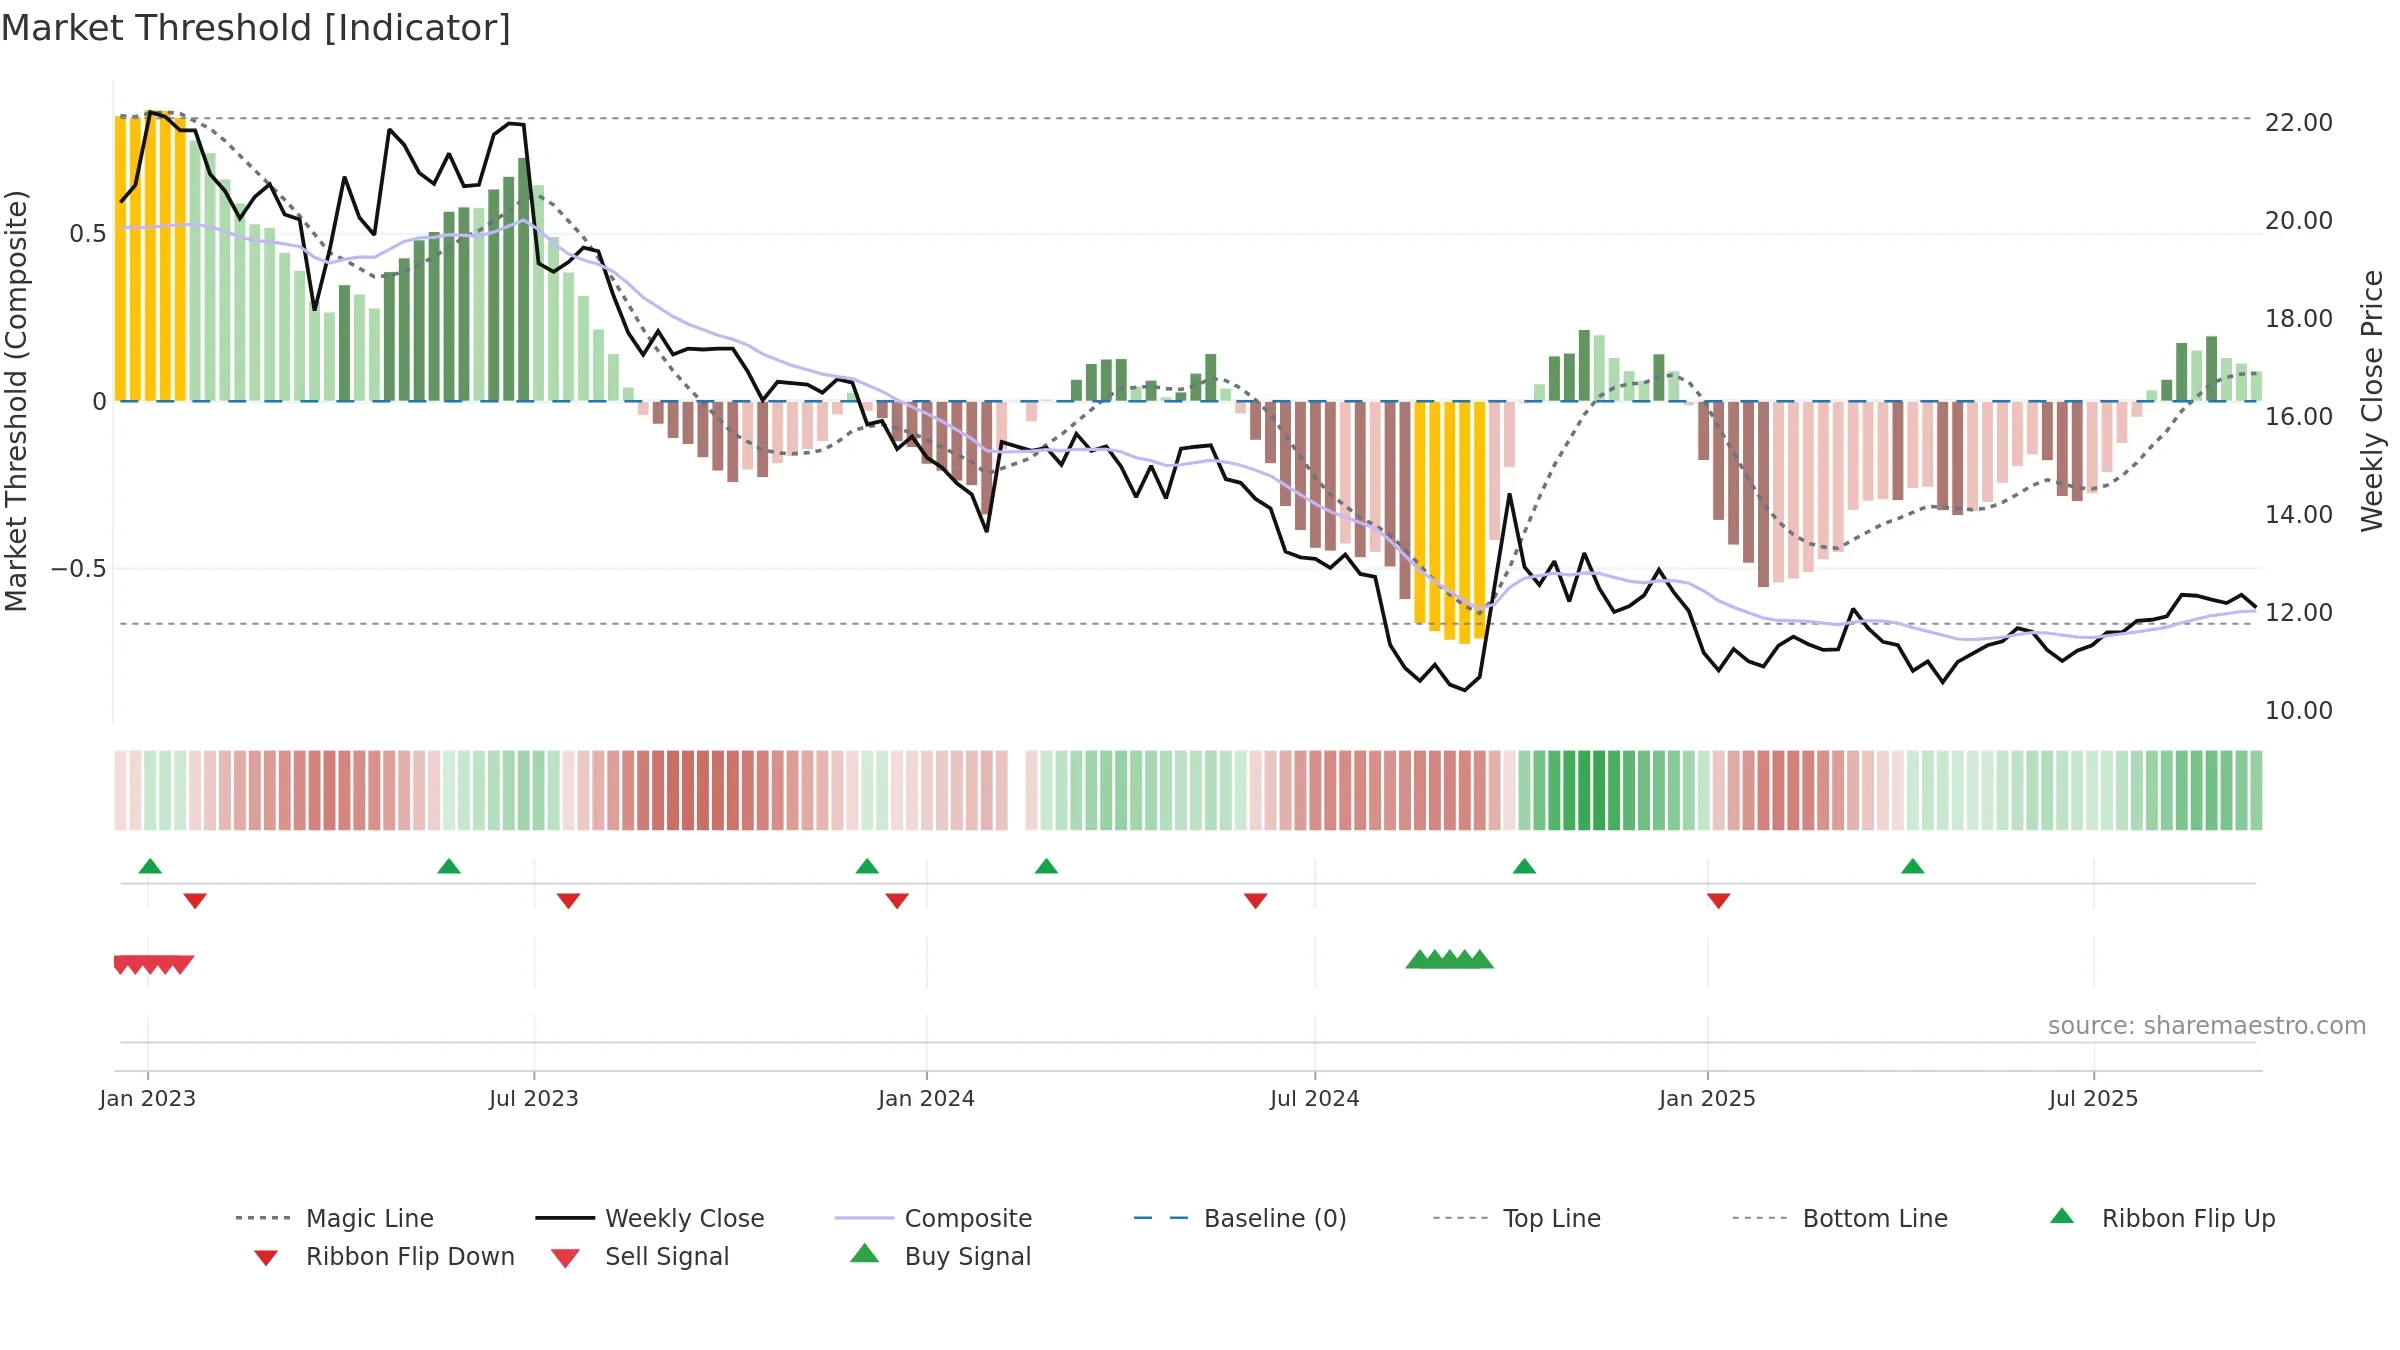The width and height of the screenshot is (2400, 1350).
Task: Click the red Sell Signal legend triangle
Action: 565,1258
